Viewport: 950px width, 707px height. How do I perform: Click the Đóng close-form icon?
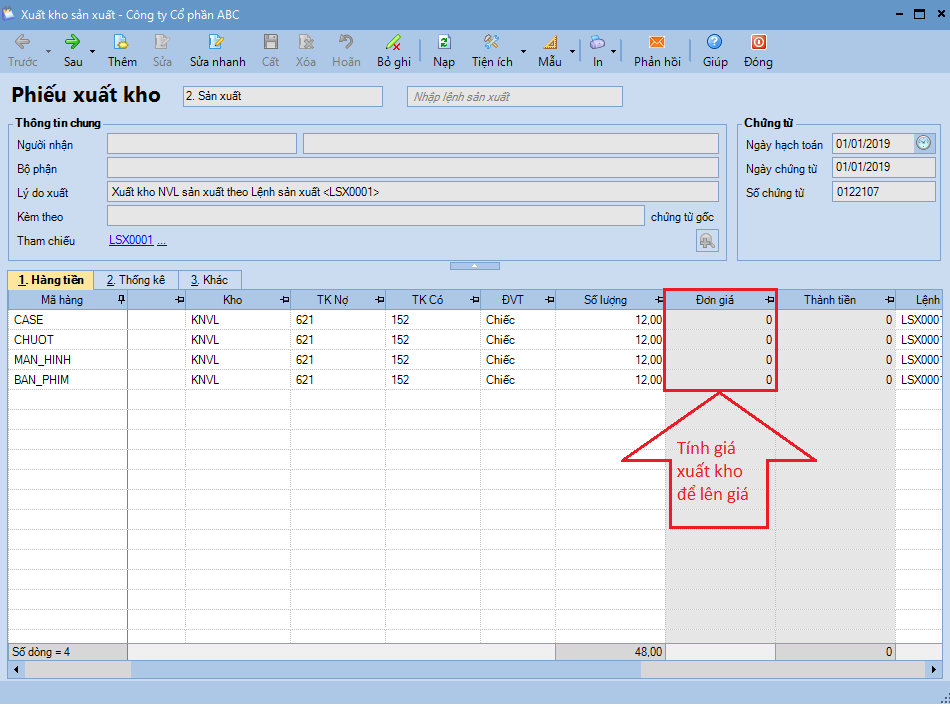click(x=758, y=42)
